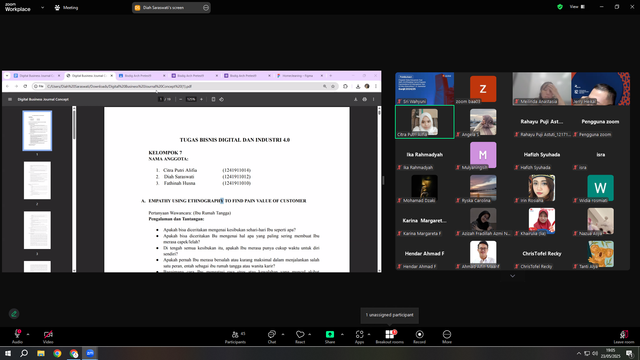Click the Zoom icon in the taskbar
Image resolution: width=640 pixels, height=360 pixels.
(x=90, y=353)
